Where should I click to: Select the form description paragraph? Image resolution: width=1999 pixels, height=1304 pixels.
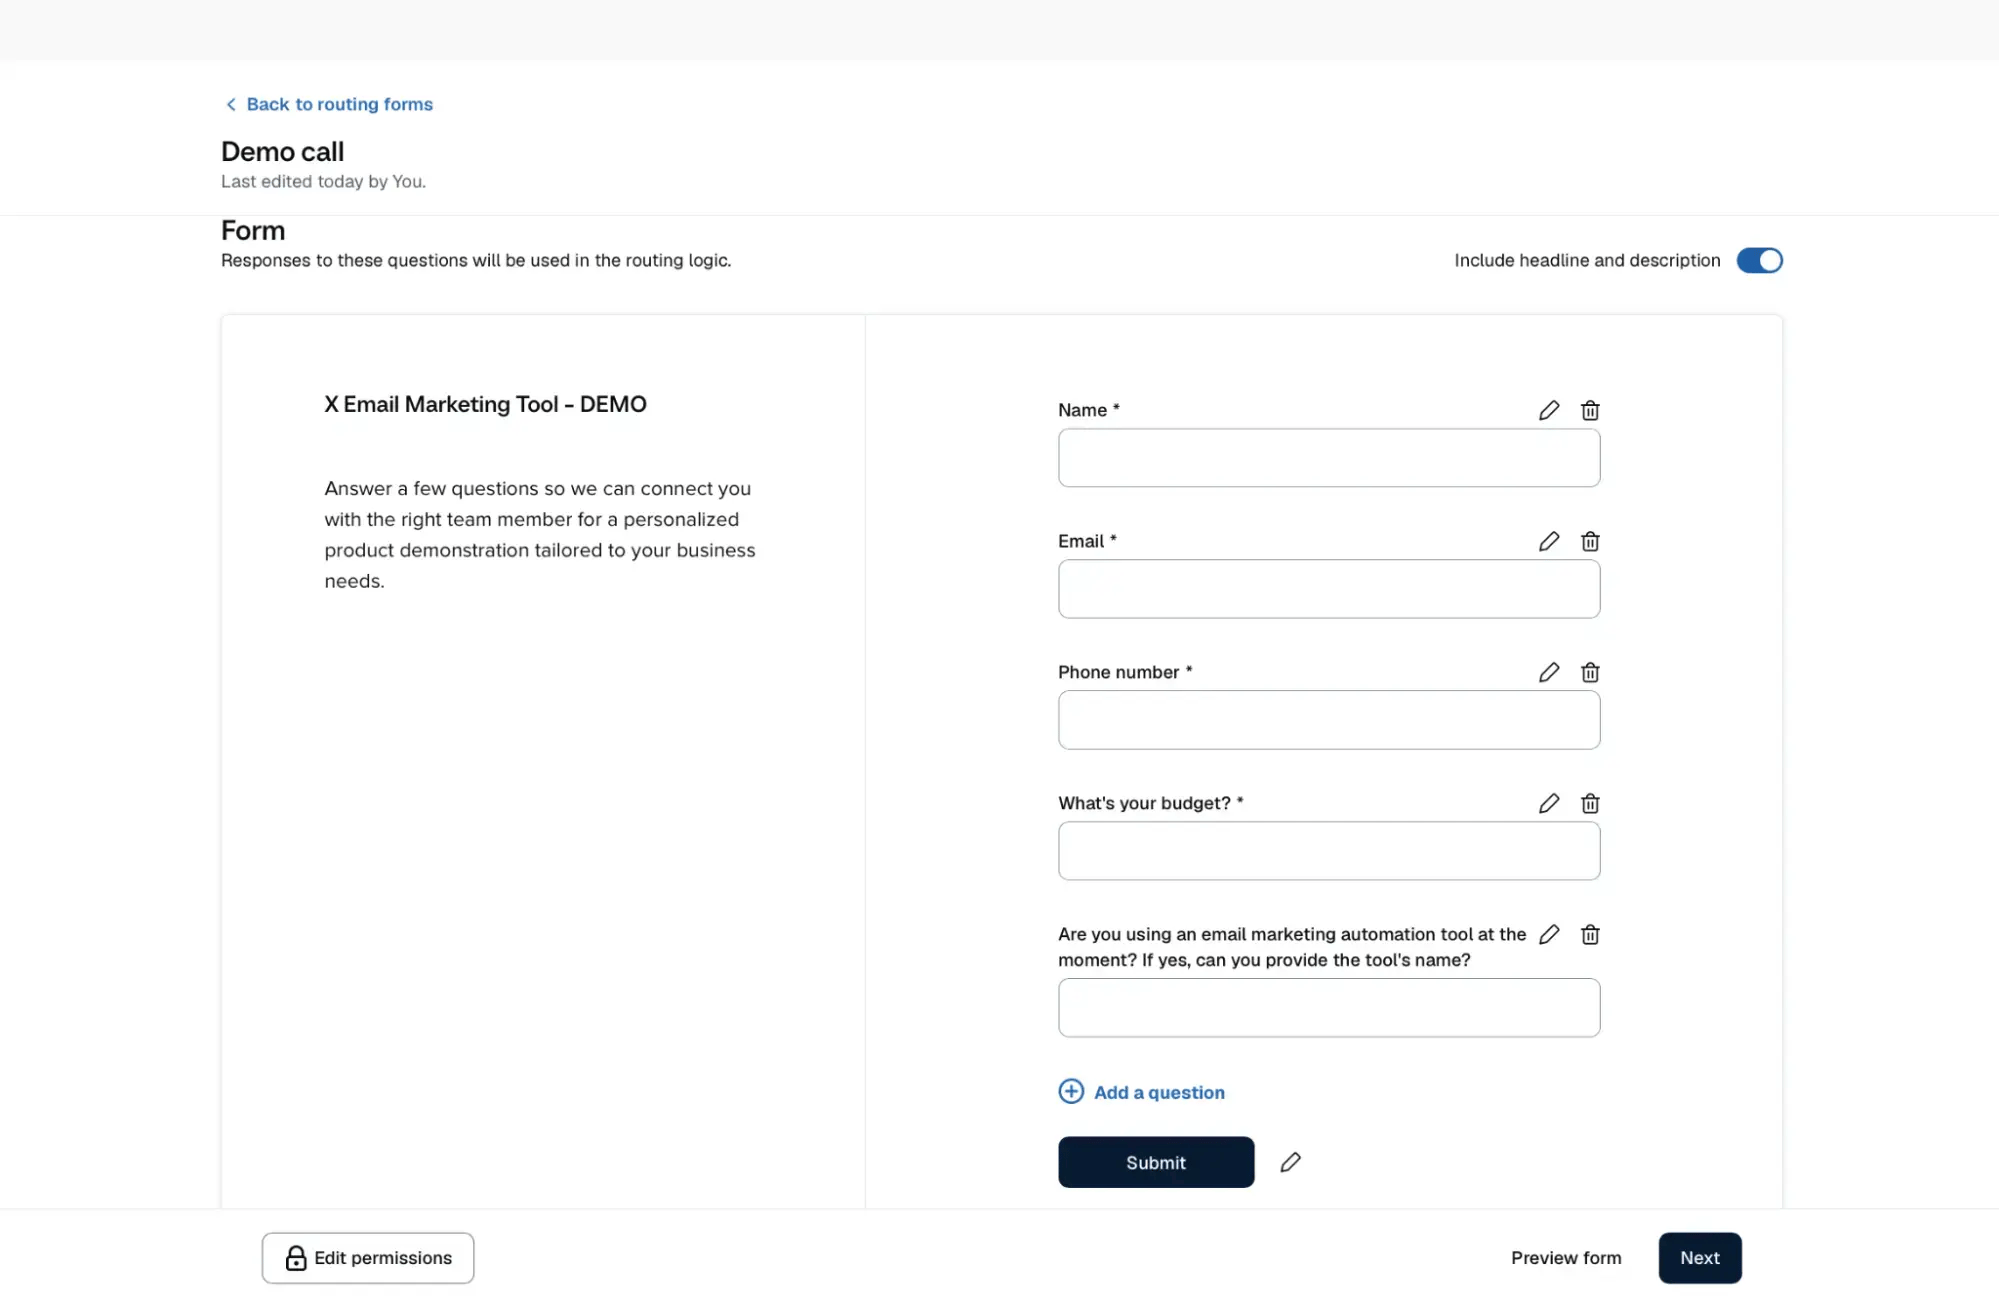(x=540, y=535)
